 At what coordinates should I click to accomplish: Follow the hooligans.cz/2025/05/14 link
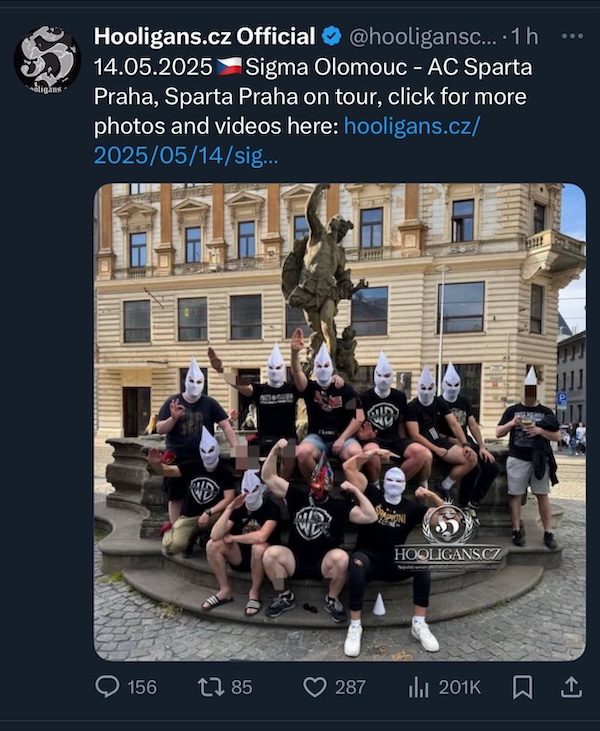coord(287,140)
